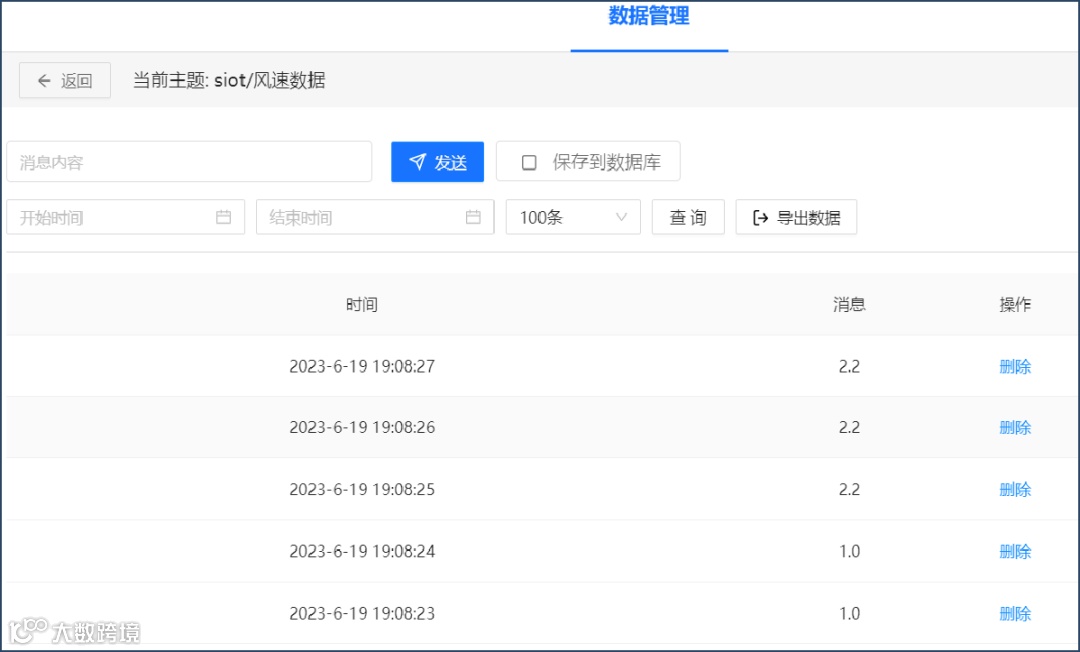Open the start time calendar icon

coord(223,217)
